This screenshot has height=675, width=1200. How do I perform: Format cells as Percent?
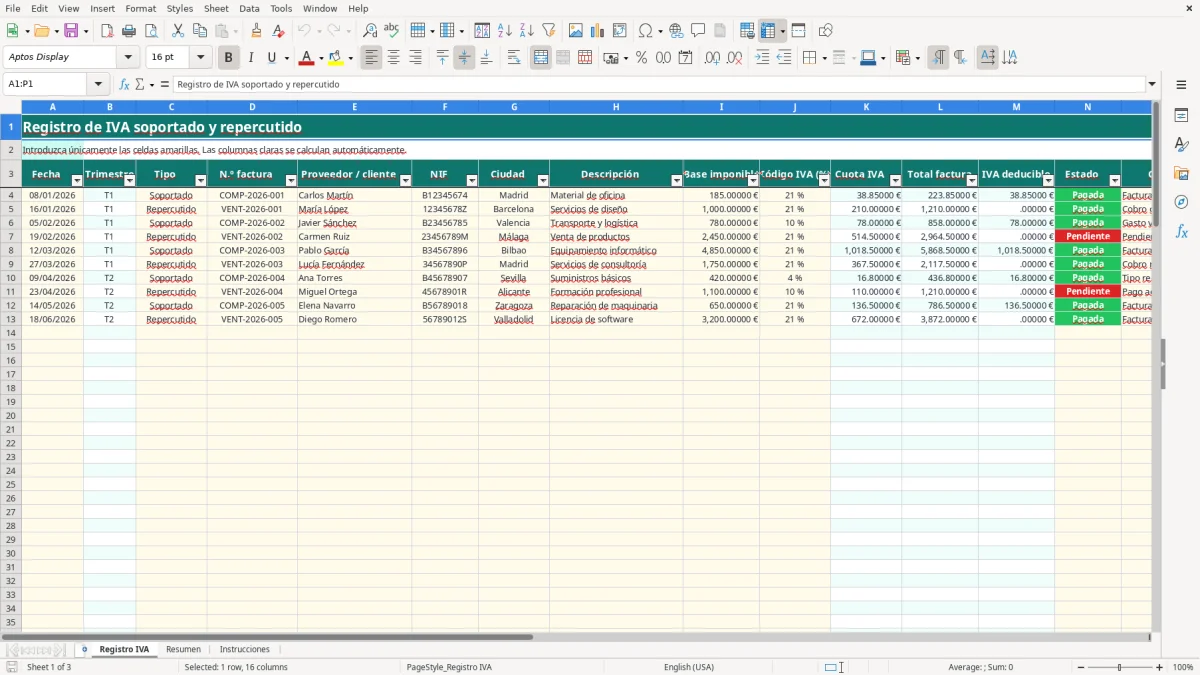(x=641, y=58)
